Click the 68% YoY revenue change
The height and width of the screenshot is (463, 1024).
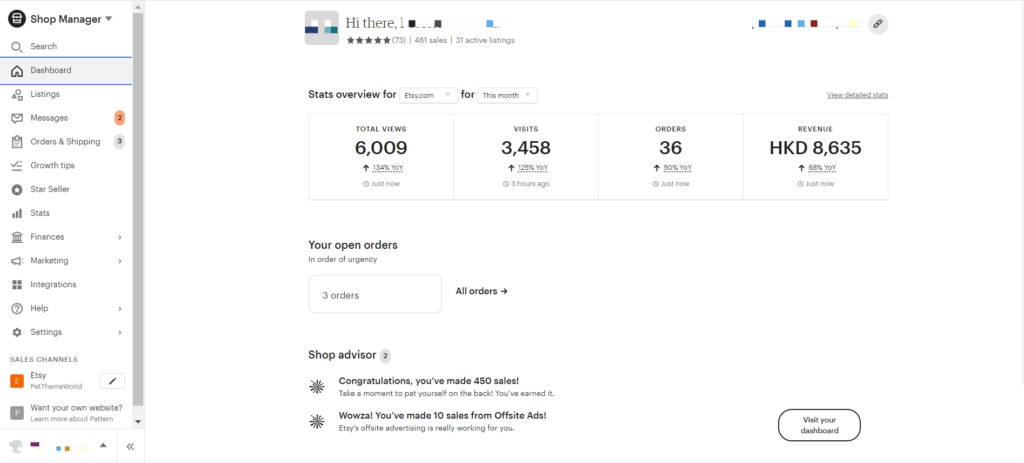click(x=822, y=168)
